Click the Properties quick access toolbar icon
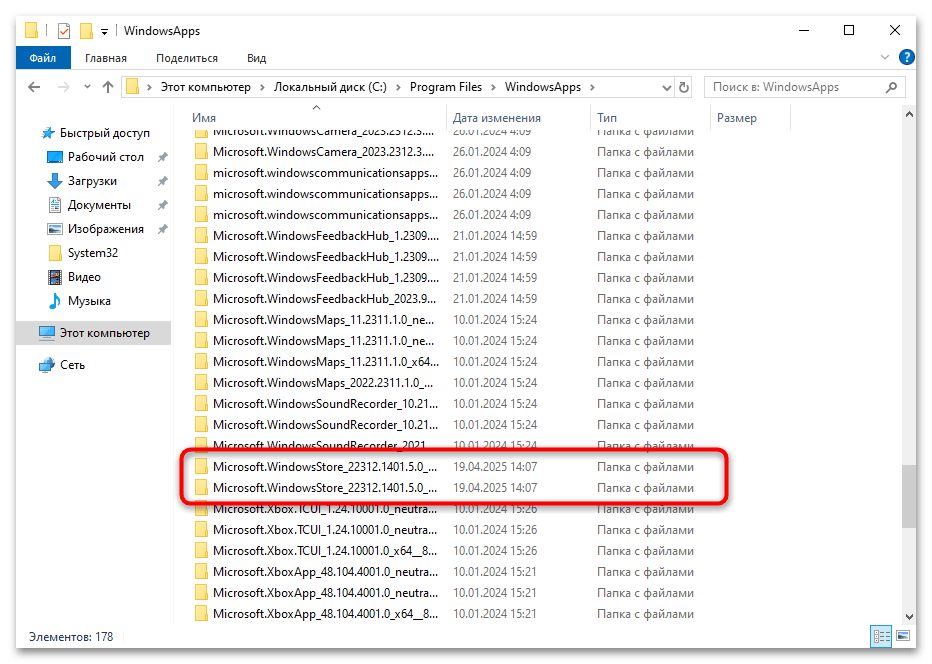The width and height of the screenshot is (932, 664). 64,30
